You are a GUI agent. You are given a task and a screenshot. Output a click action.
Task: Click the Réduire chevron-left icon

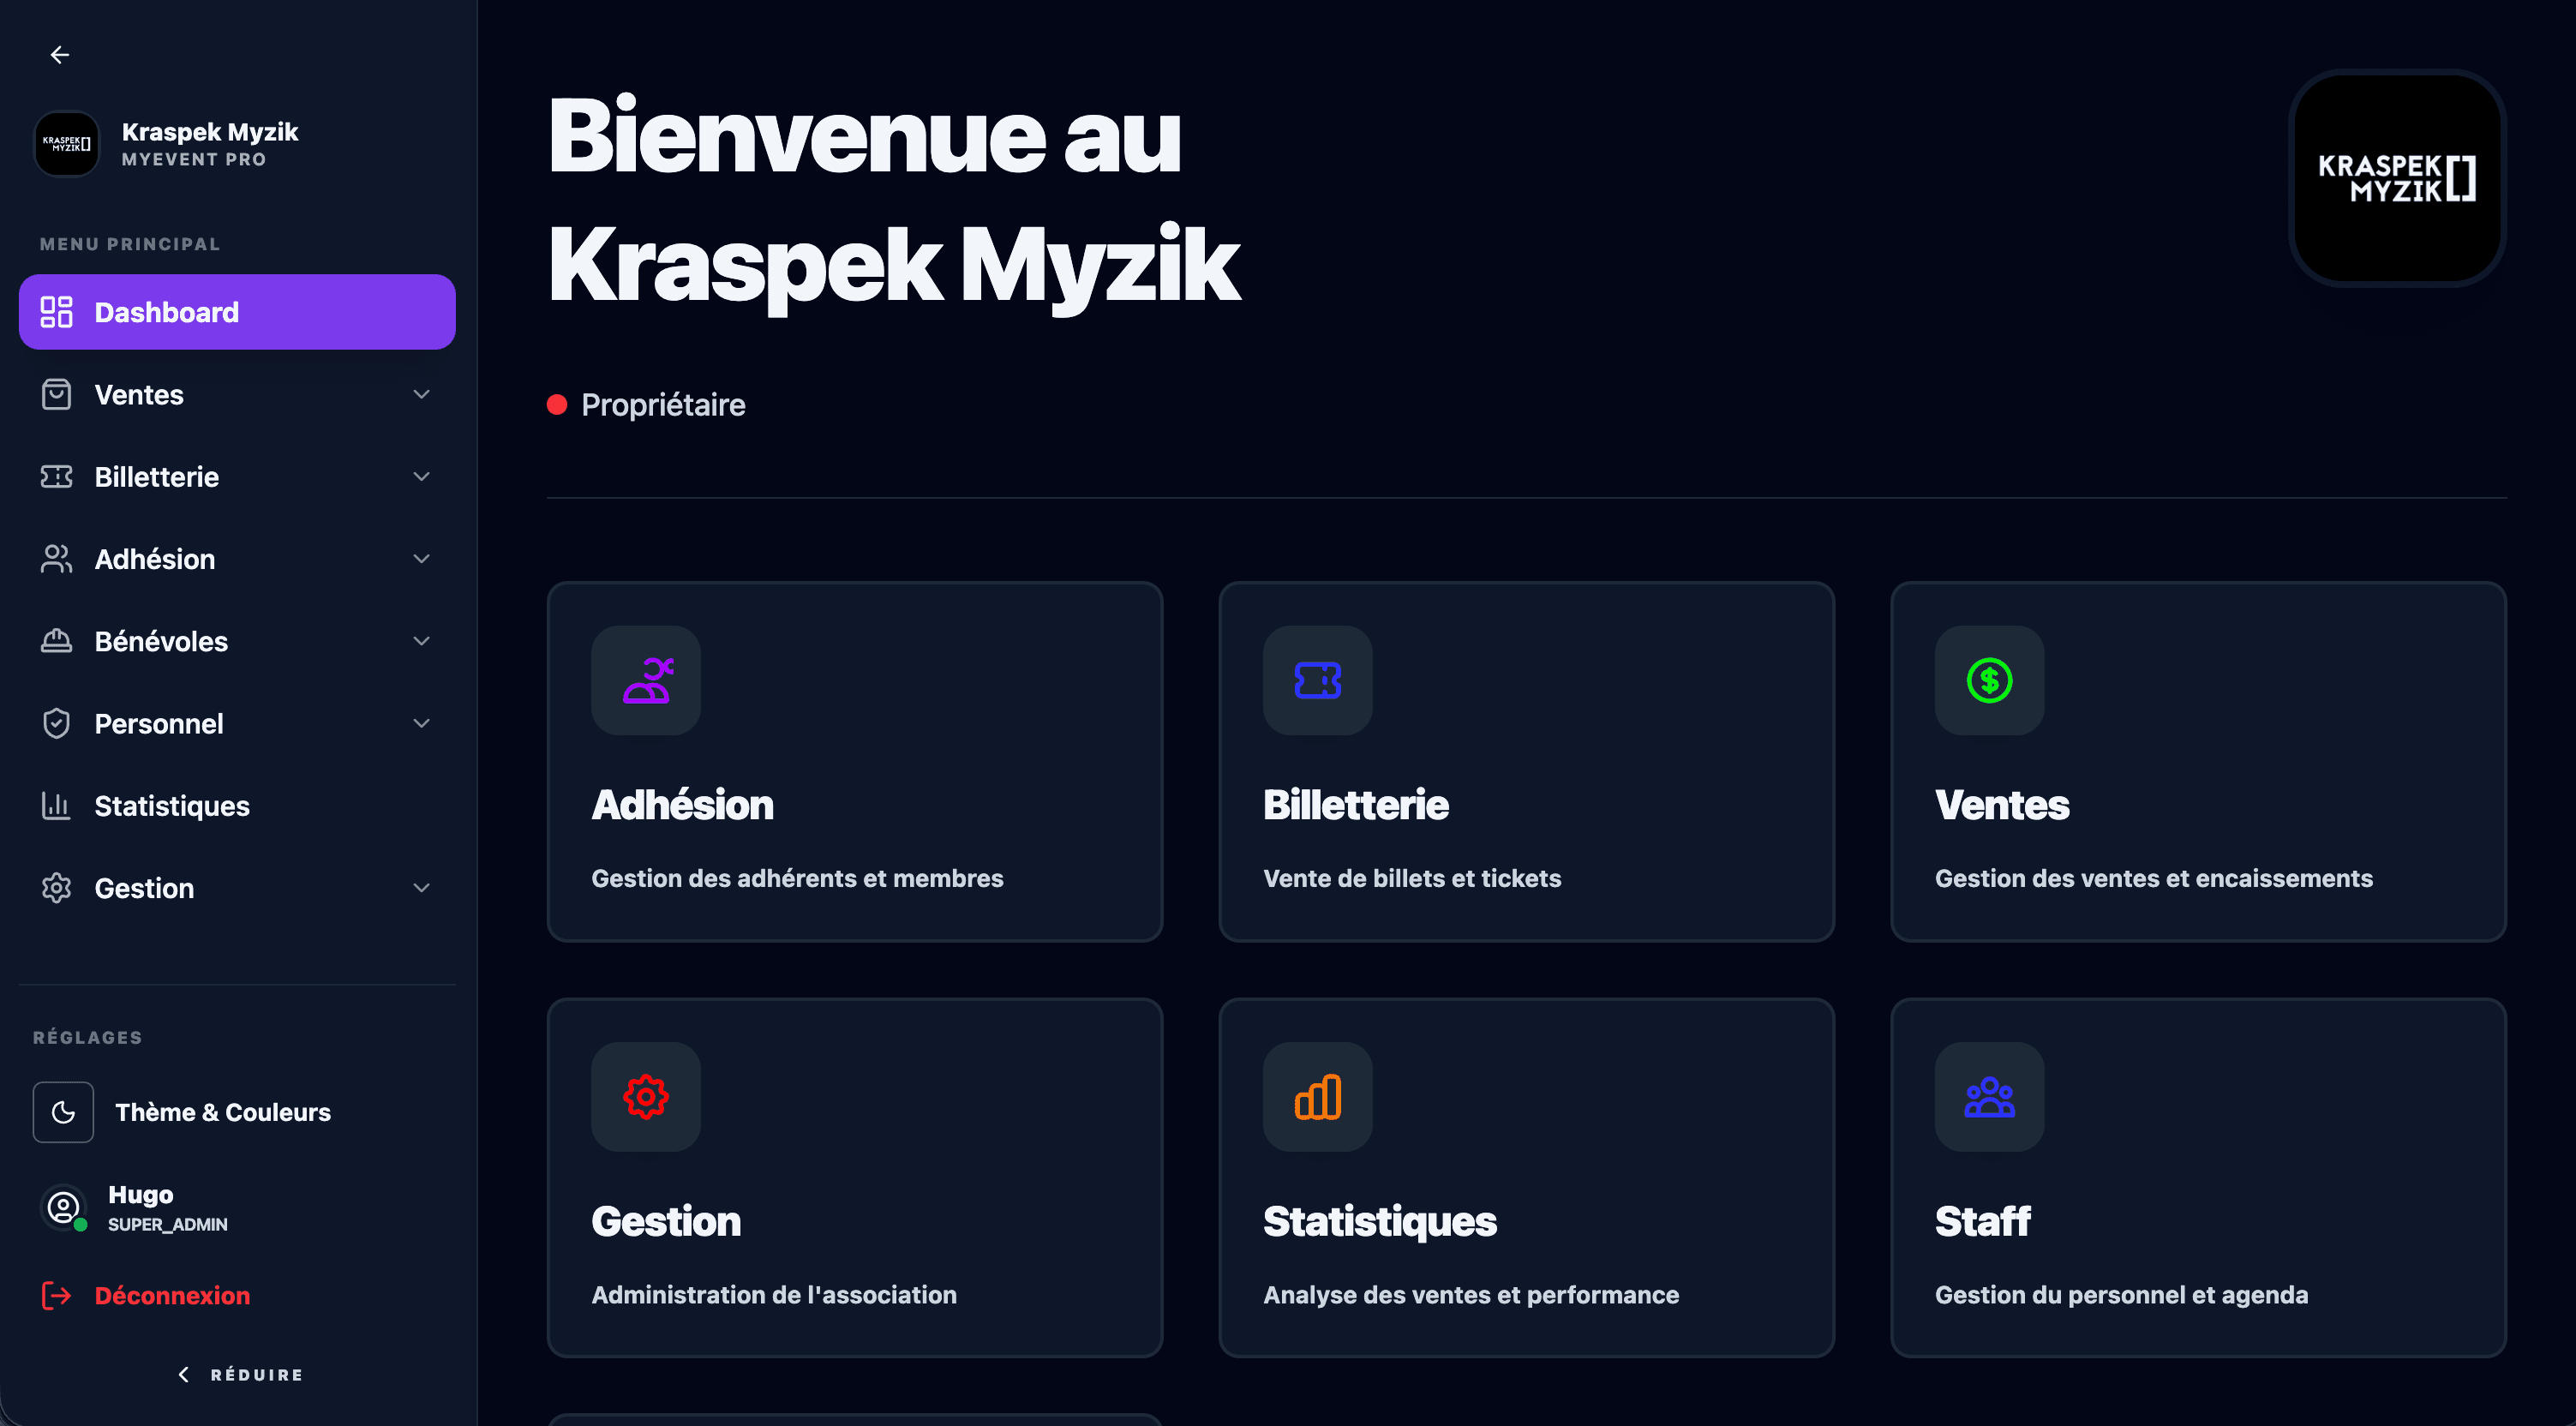click(x=184, y=1374)
